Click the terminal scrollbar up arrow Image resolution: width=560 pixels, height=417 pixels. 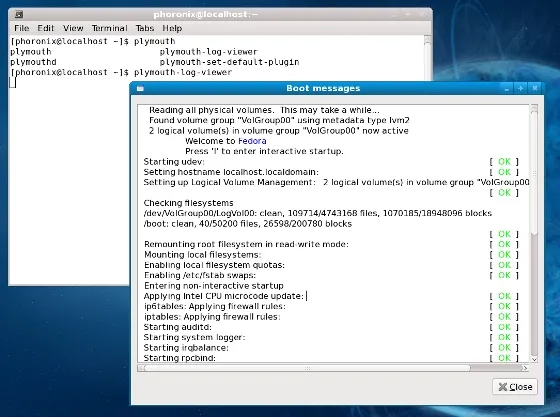427,40
